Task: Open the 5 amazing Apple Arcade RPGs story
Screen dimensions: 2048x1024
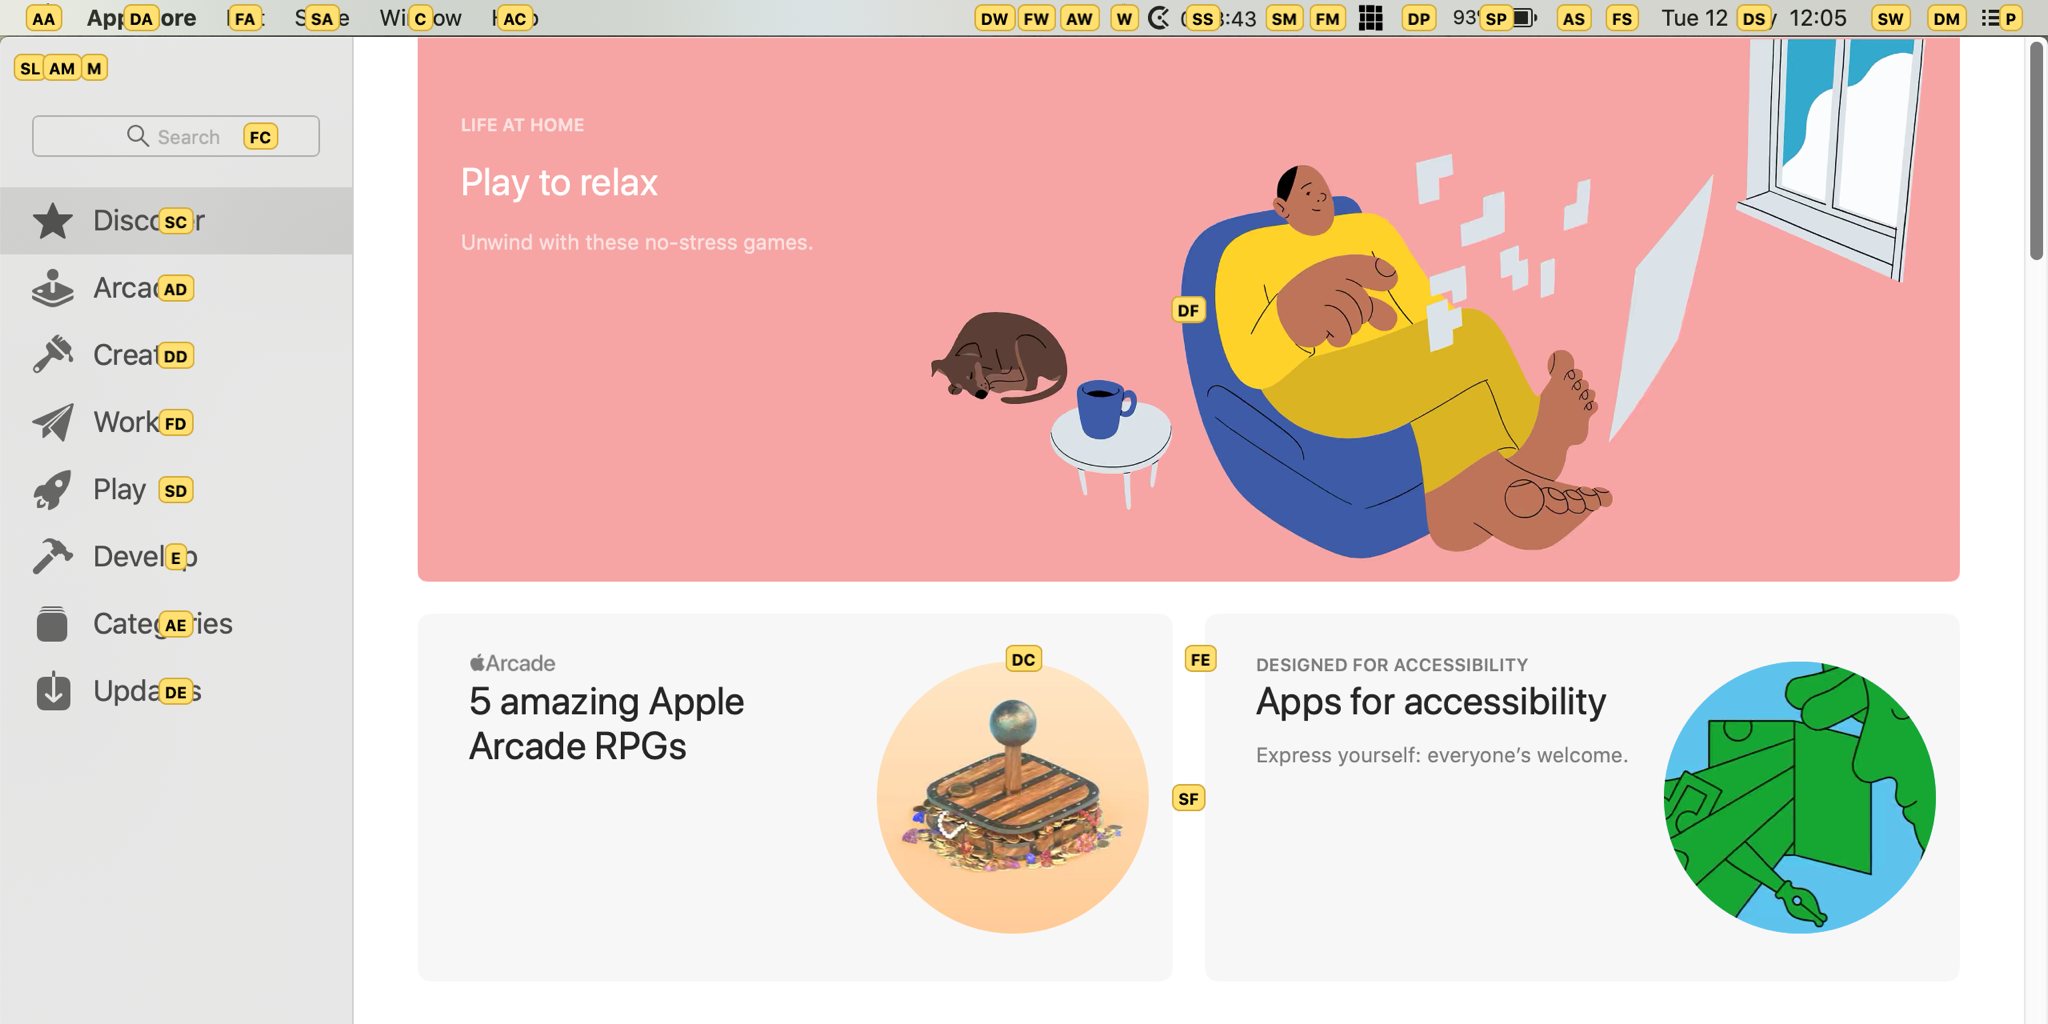Action: click(x=795, y=795)
